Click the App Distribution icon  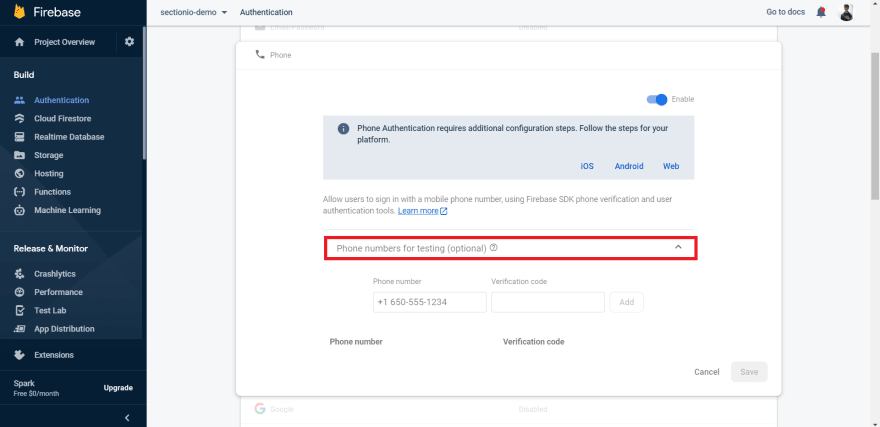(x=20, y=329)
